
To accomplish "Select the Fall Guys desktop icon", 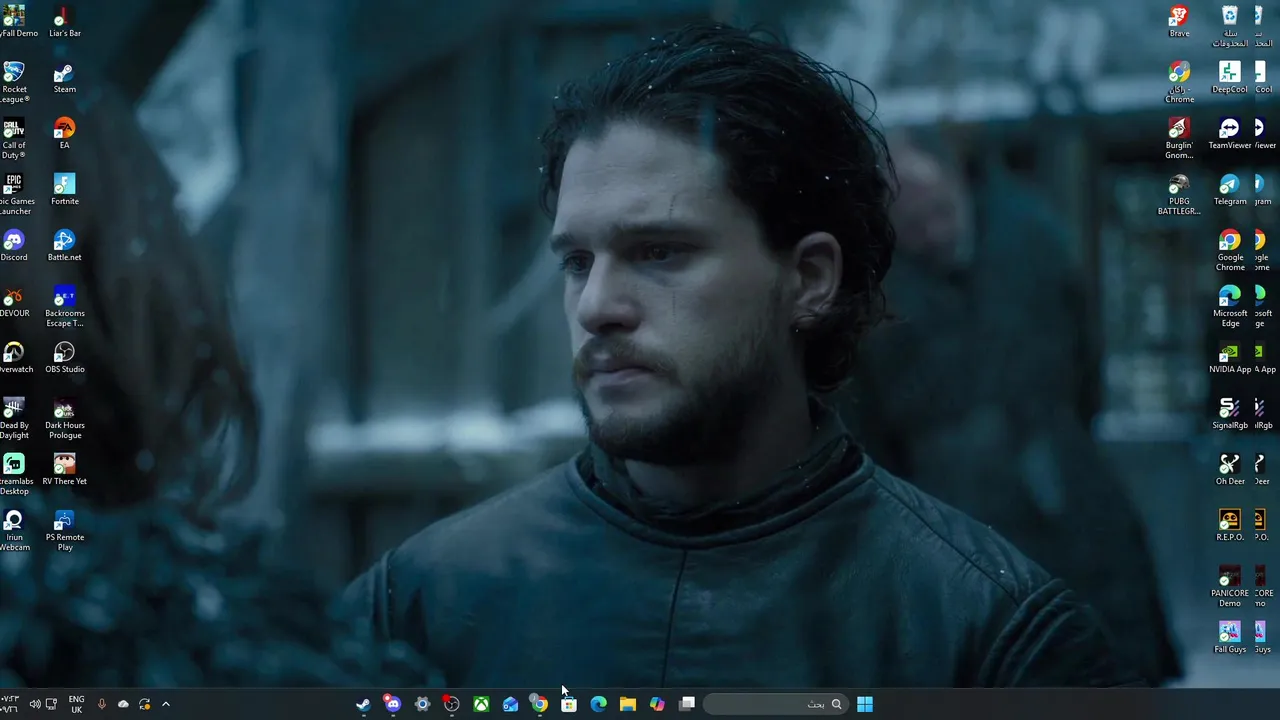I will 1230,638.
